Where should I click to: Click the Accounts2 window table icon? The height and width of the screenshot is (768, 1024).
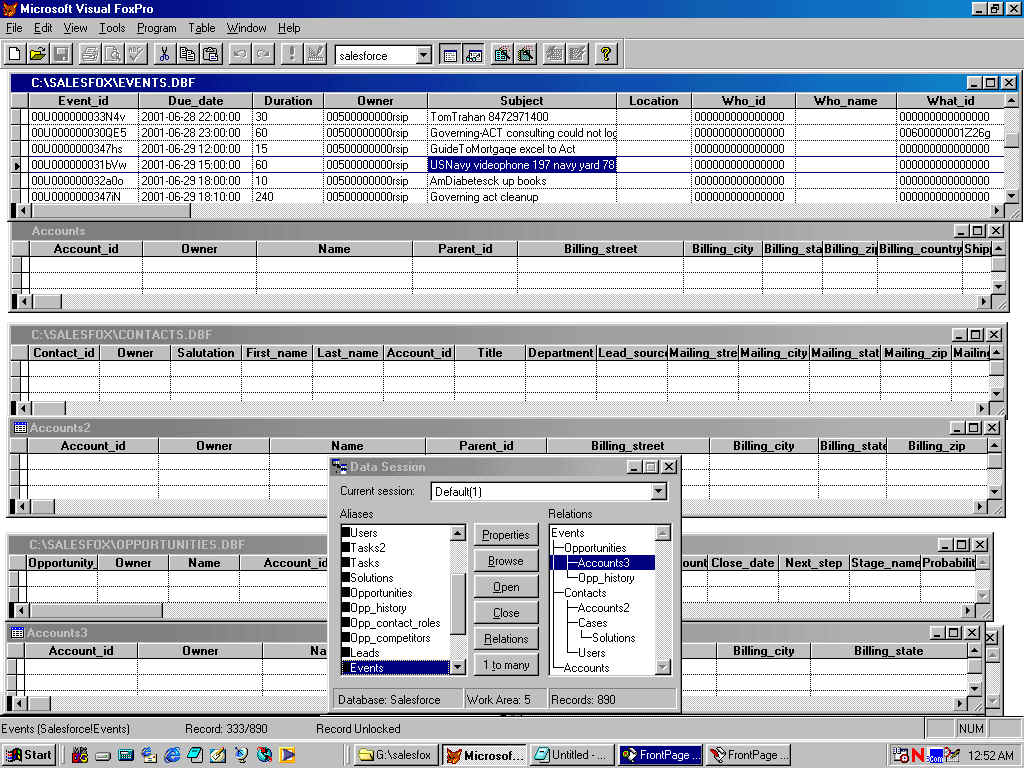click(x=20, y=428)
